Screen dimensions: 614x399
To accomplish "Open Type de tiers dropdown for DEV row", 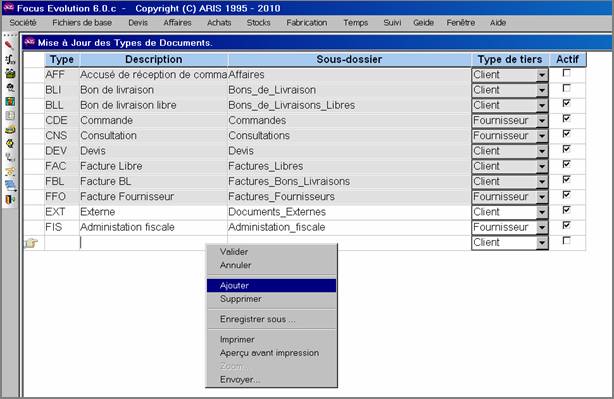I will (542, 151).
